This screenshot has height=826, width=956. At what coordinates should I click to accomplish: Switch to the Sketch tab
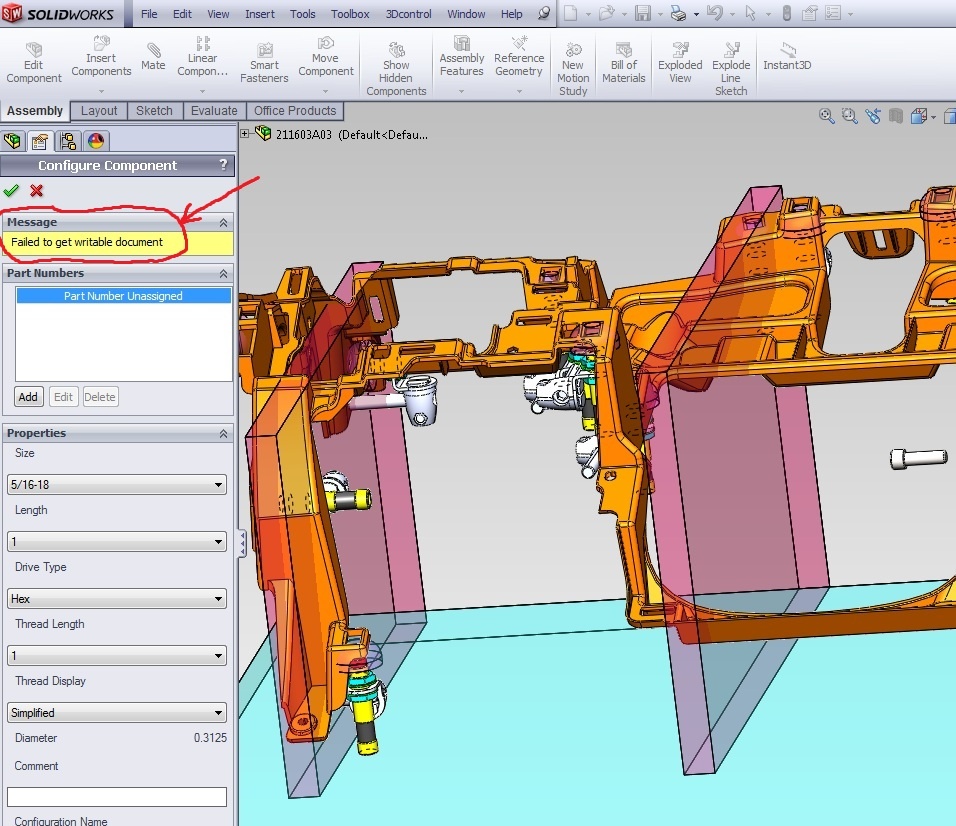pyautogui.click(x=154, y=111)
